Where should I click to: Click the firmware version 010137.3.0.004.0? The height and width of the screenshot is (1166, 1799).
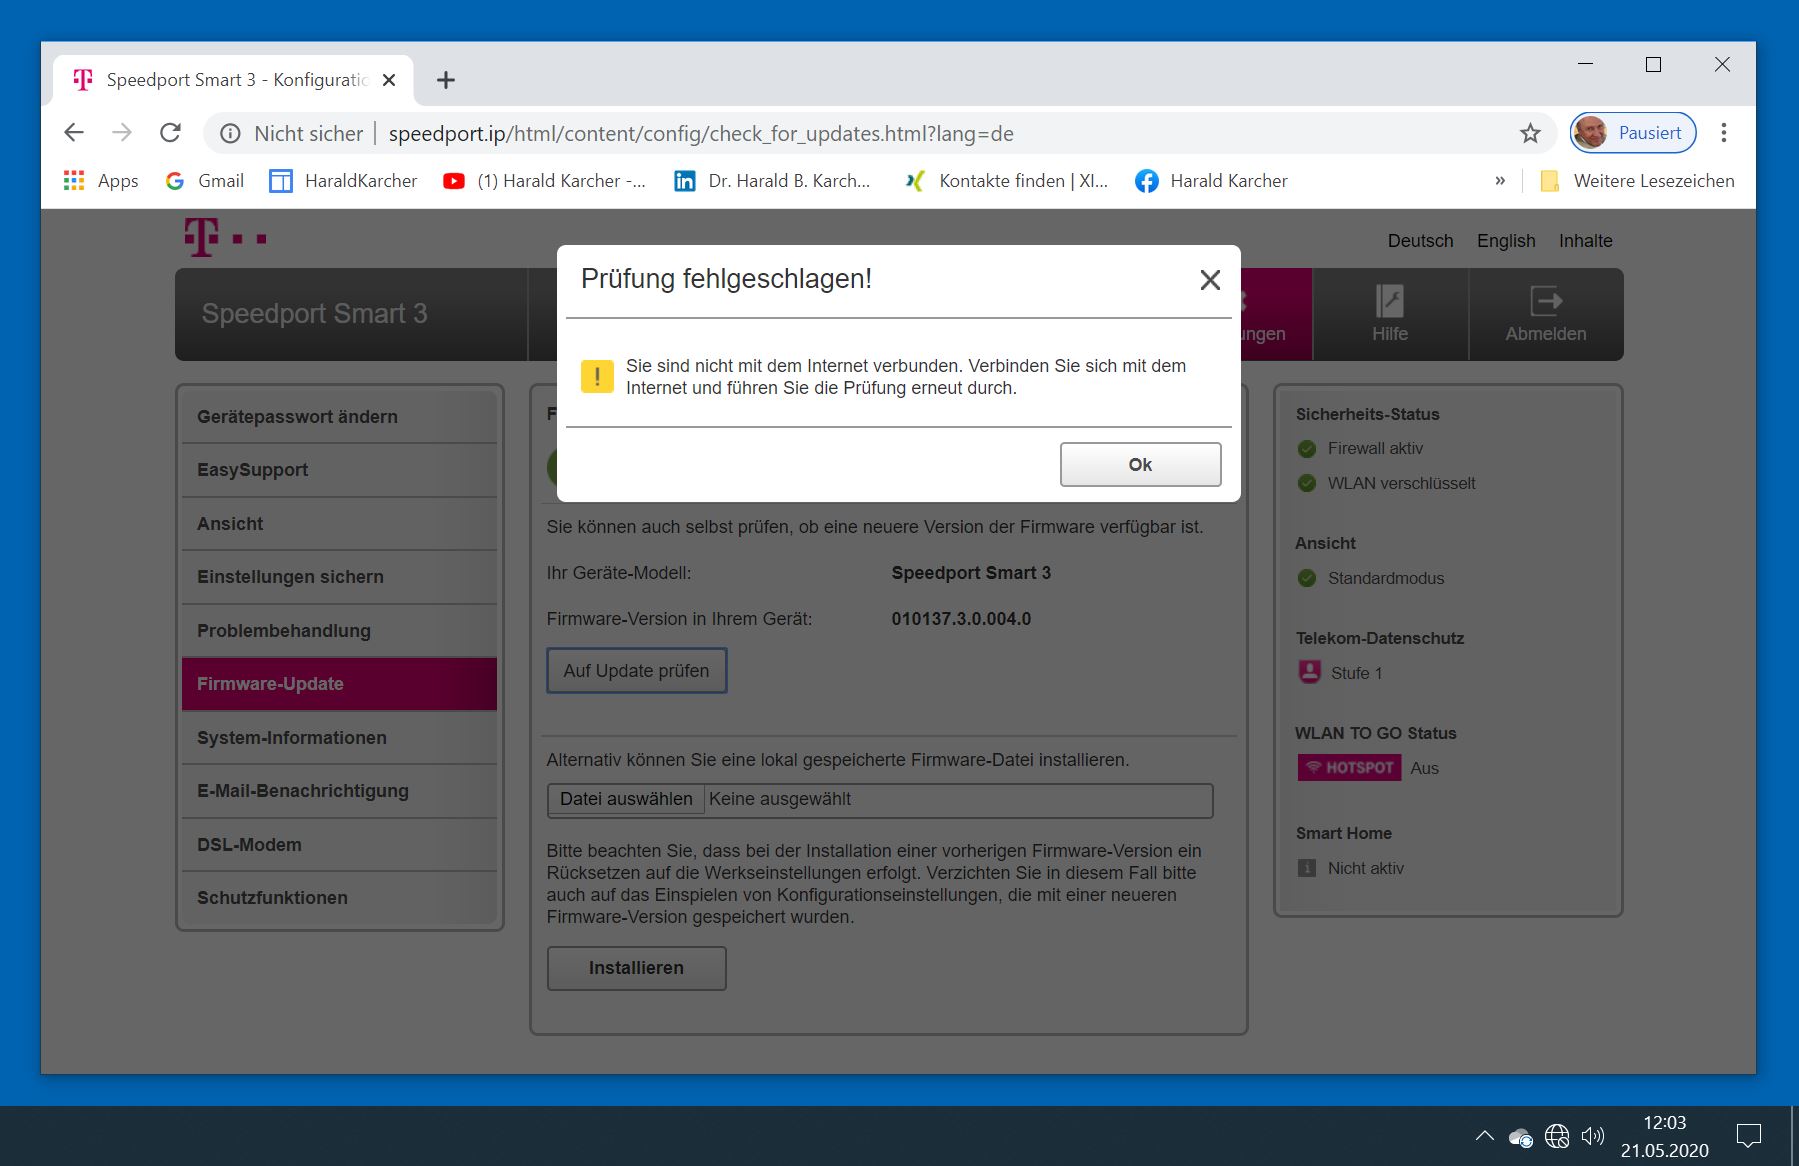click(x=961, y=619)
